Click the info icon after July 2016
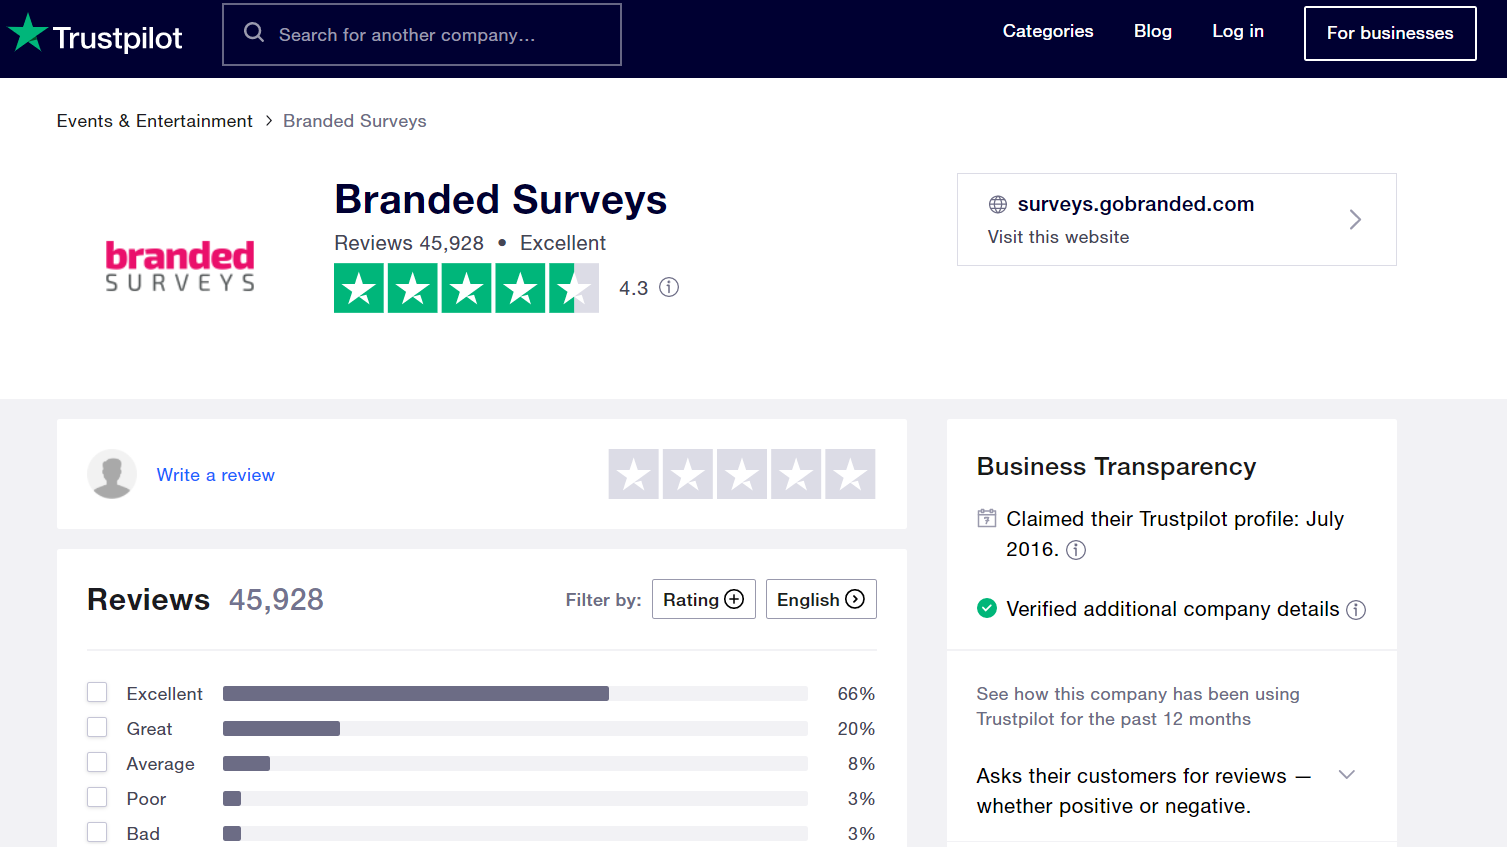This screenshot has width=1507, height=847. pos(1076,550)
